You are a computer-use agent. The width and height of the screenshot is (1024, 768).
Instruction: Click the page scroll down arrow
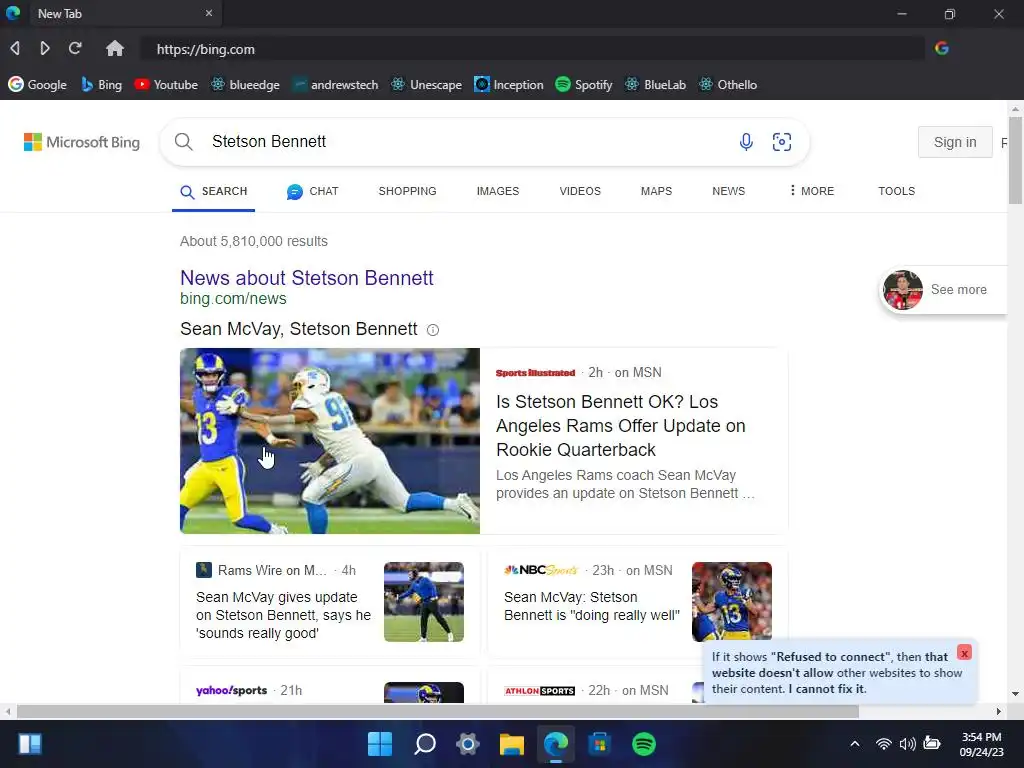click(1015, 694)
